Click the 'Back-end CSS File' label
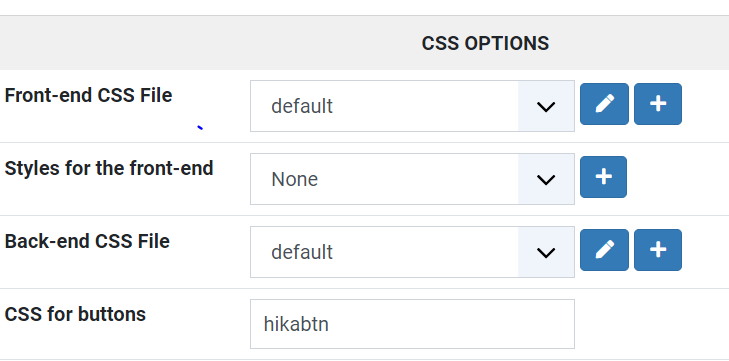729x361 pixels. pyautogui.click(x=87, y=241)
